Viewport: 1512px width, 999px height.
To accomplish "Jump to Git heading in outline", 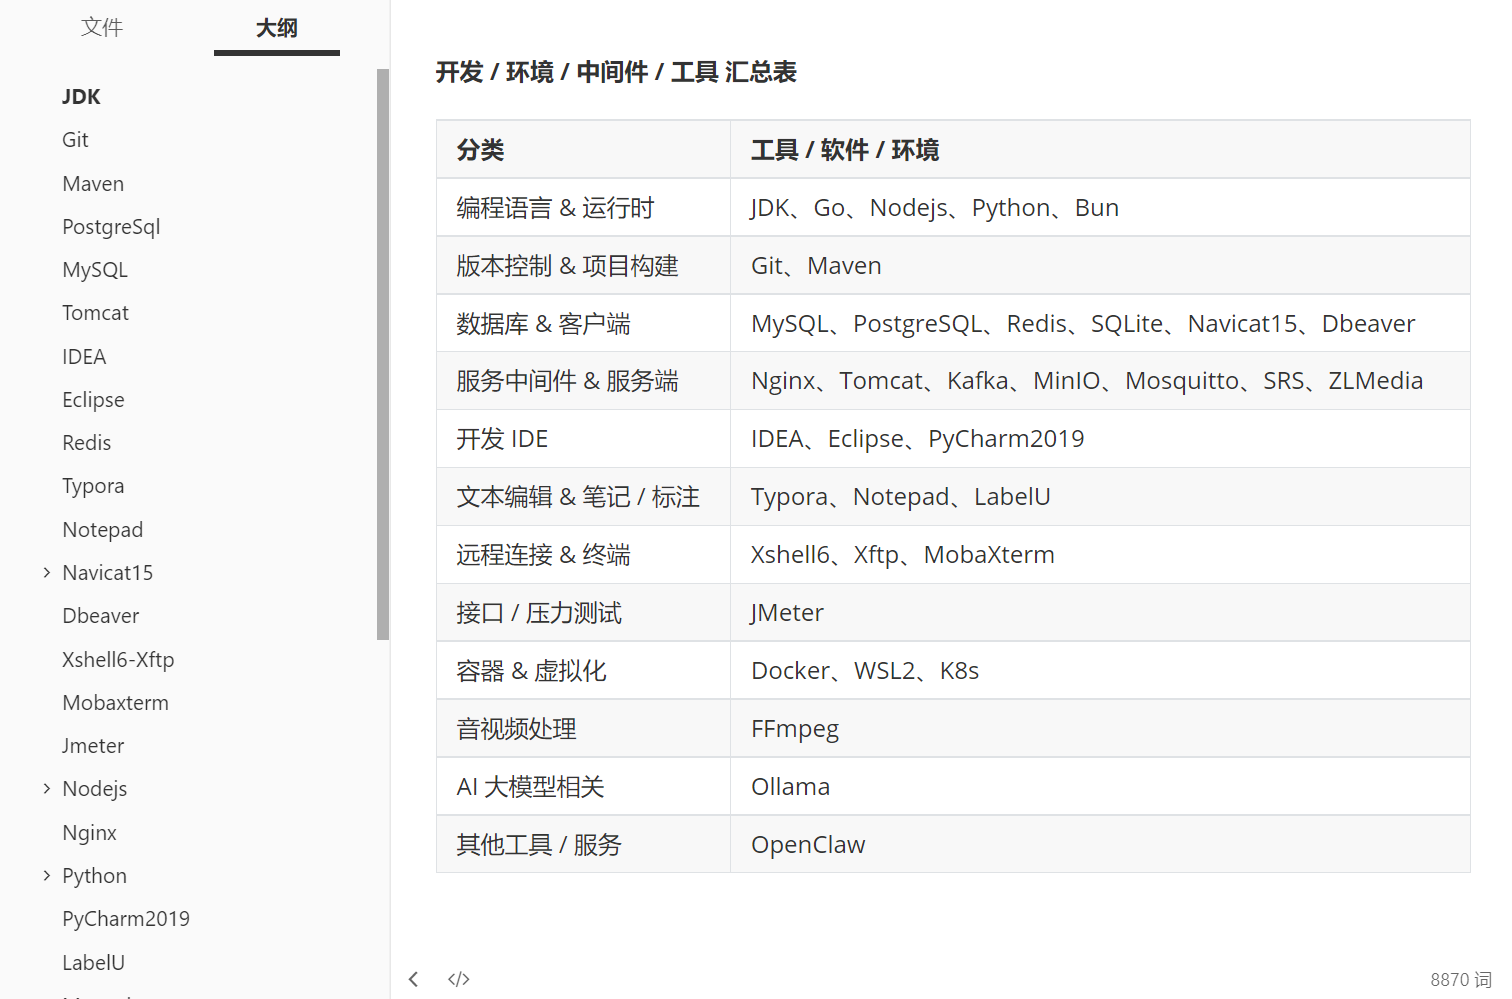I will point(75,140).
